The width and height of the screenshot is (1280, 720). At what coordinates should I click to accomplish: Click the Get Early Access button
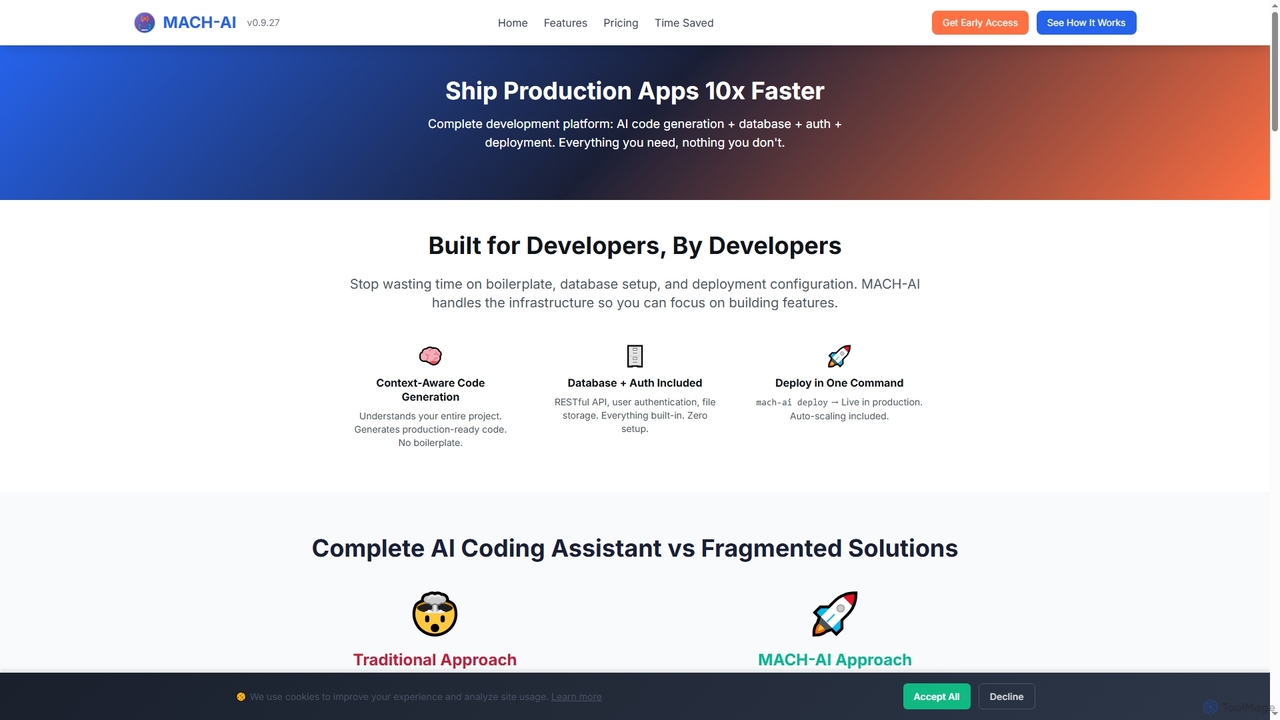(x=980, y=23)
